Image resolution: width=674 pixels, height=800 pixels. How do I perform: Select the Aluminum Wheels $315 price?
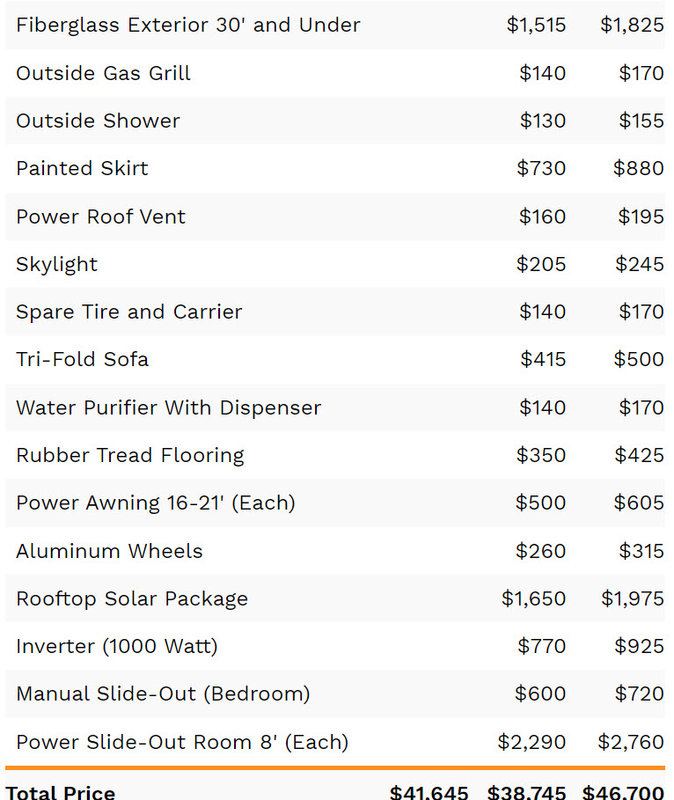[641, 551]
